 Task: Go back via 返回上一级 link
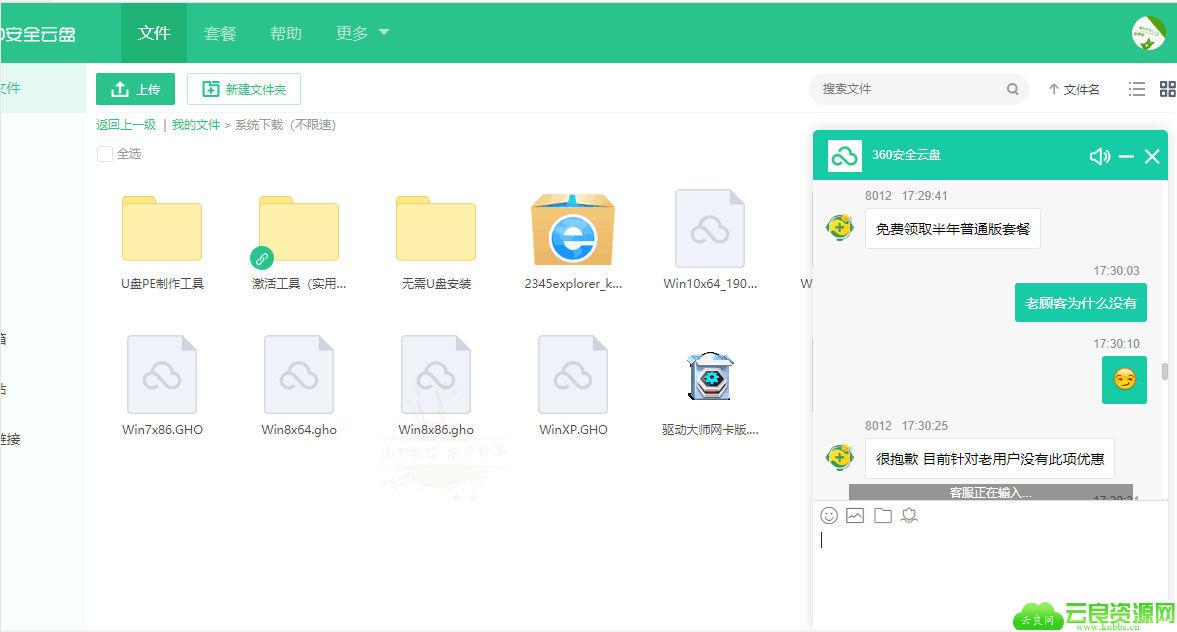pyautogui.click(x=126, y=125)
